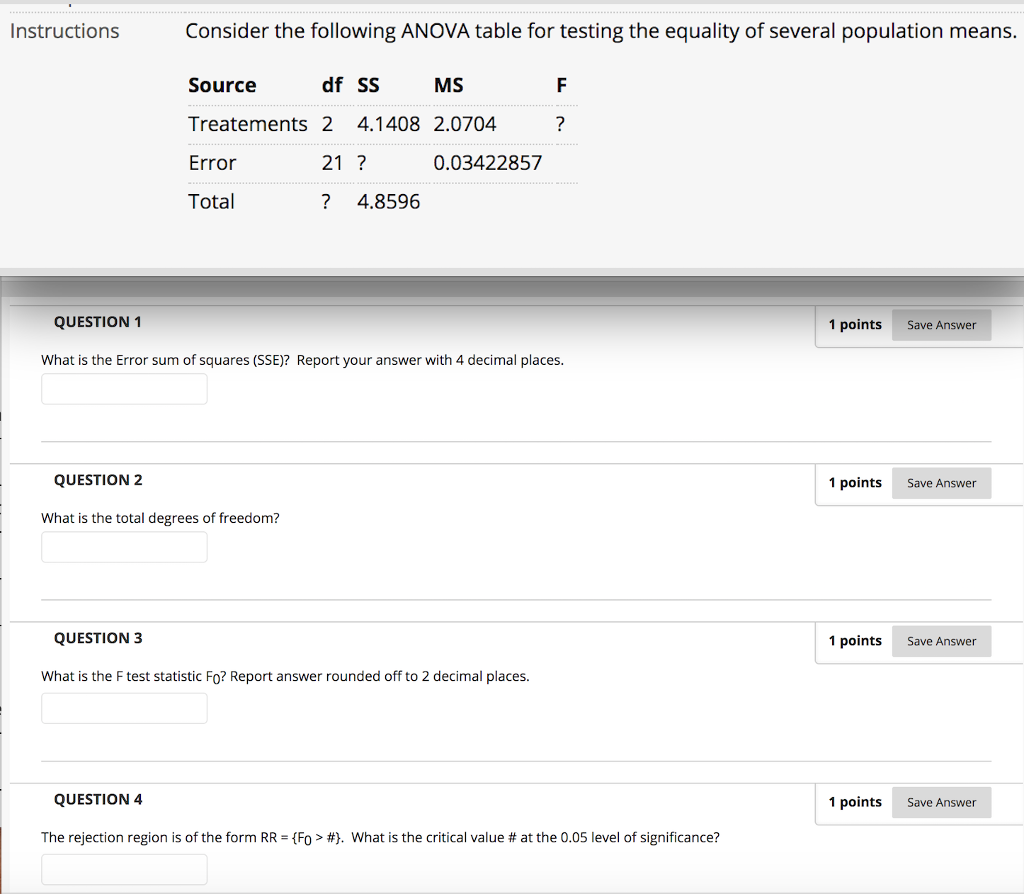The width and height of the screenshot is (1024, 894).
Task: Click Save Answer for Question 1
Action: [941, 325]
